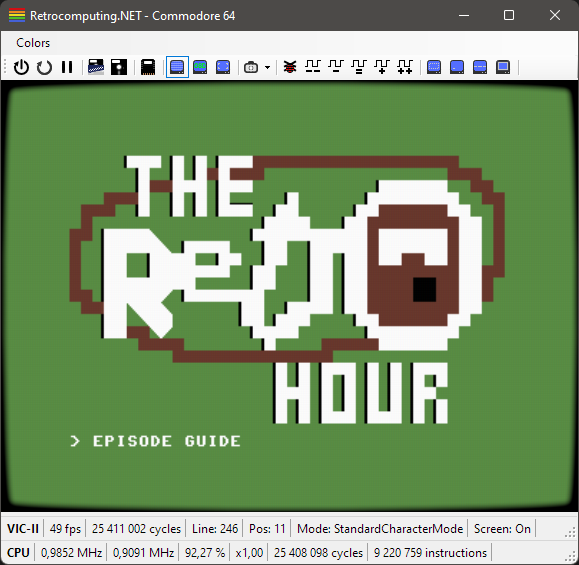Click the clock waveform equals icon
Viewport: 579px width, 565px height.
359,67
